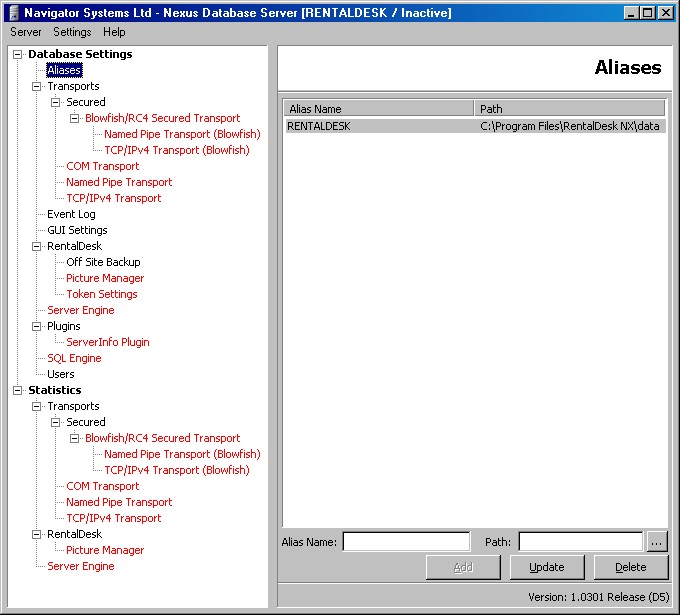Open the Server menu
Screen dimensions: 680x615
pyautogui.click(x=26, y=32)
